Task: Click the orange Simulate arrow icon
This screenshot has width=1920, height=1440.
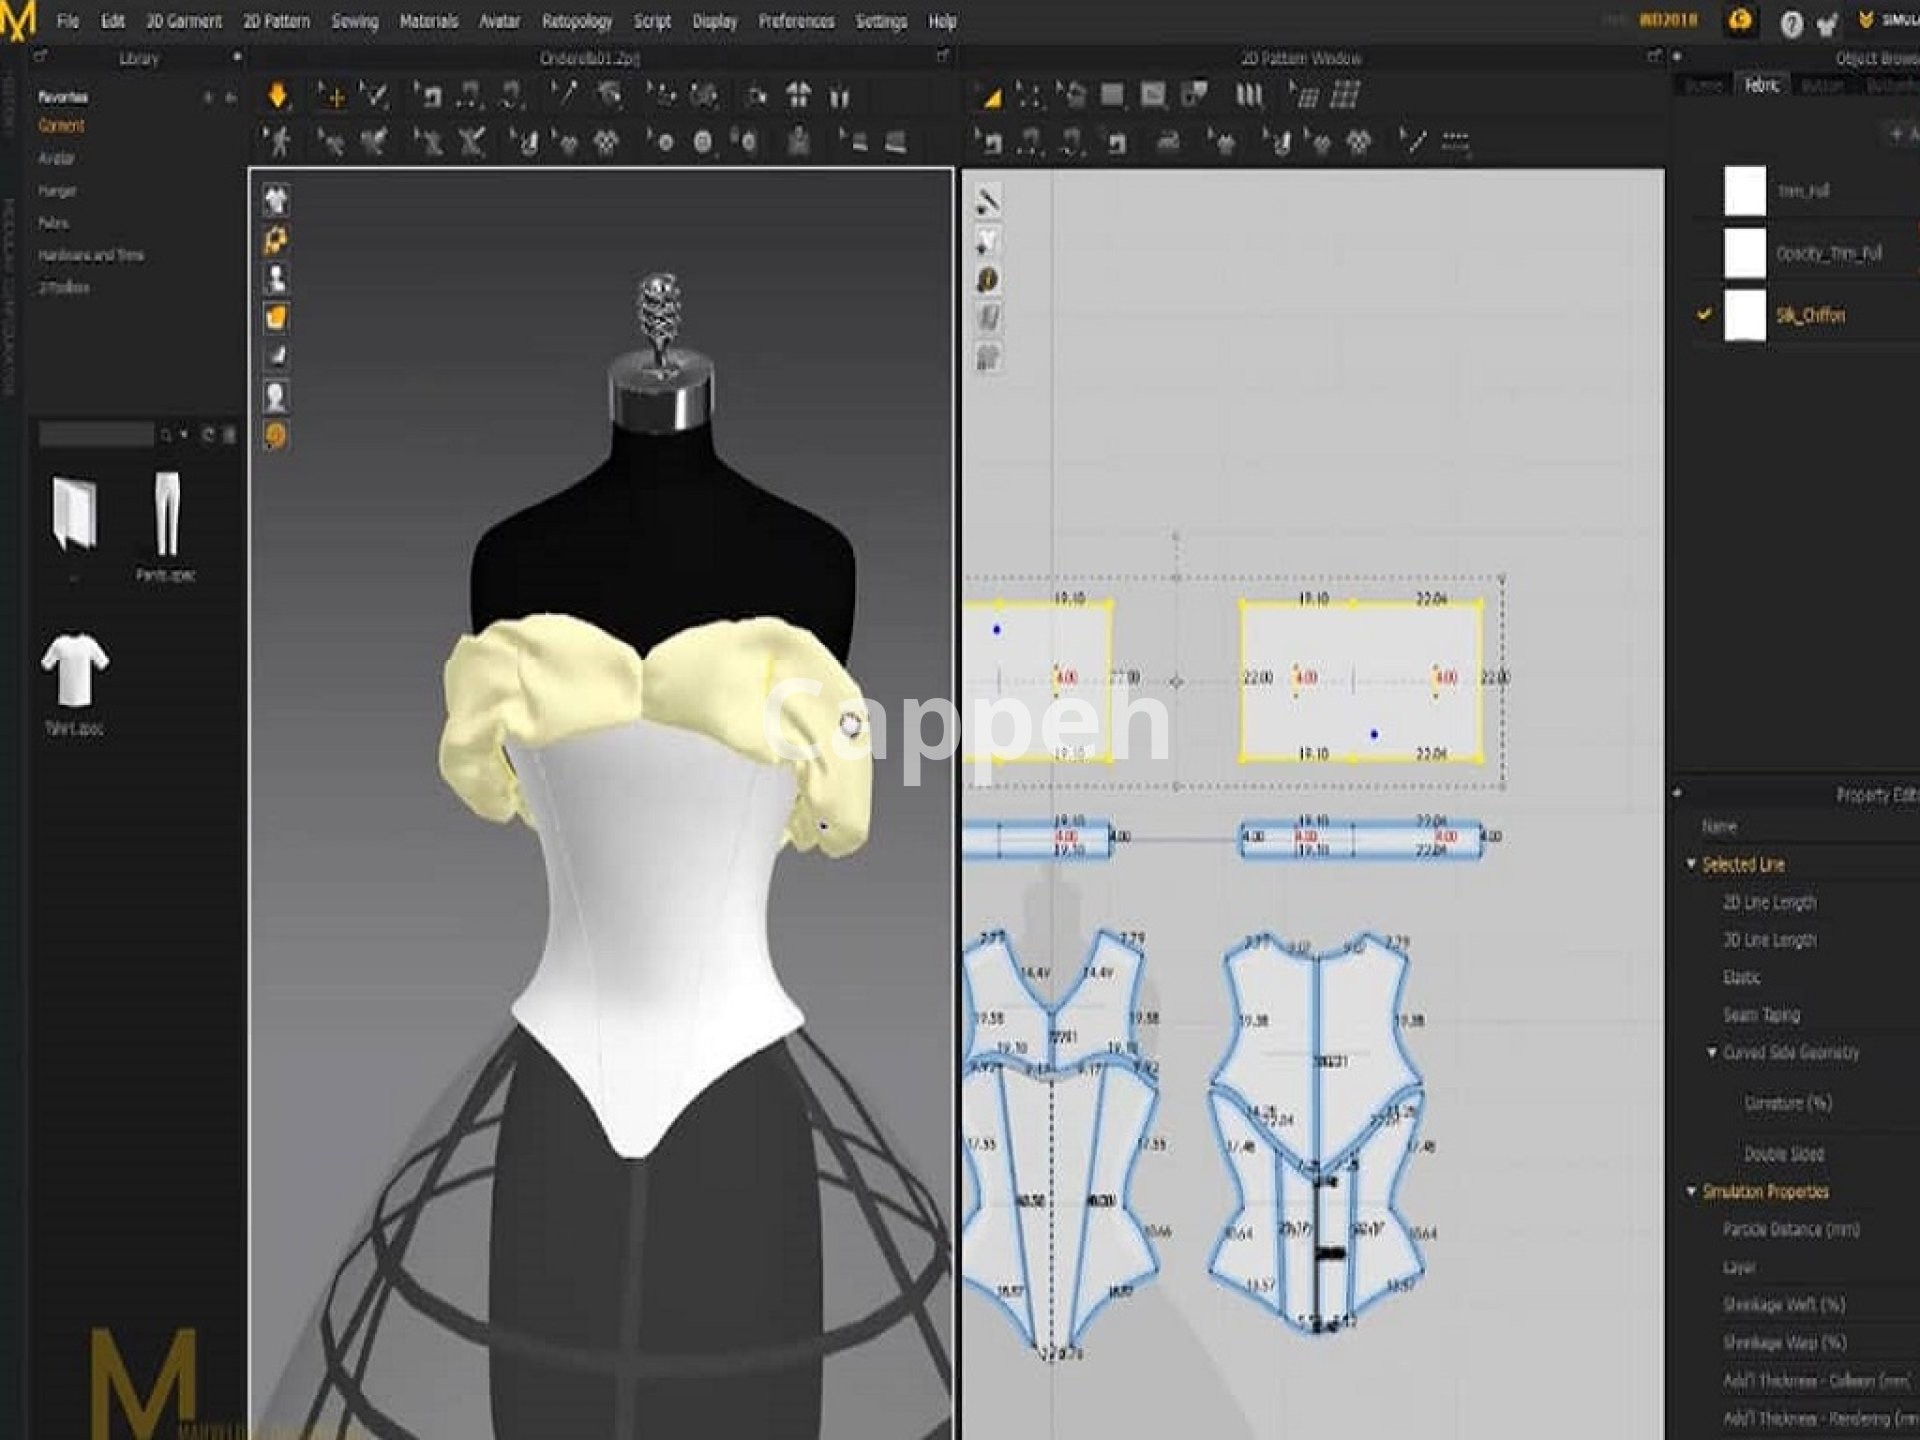Action: pos(277,96)
